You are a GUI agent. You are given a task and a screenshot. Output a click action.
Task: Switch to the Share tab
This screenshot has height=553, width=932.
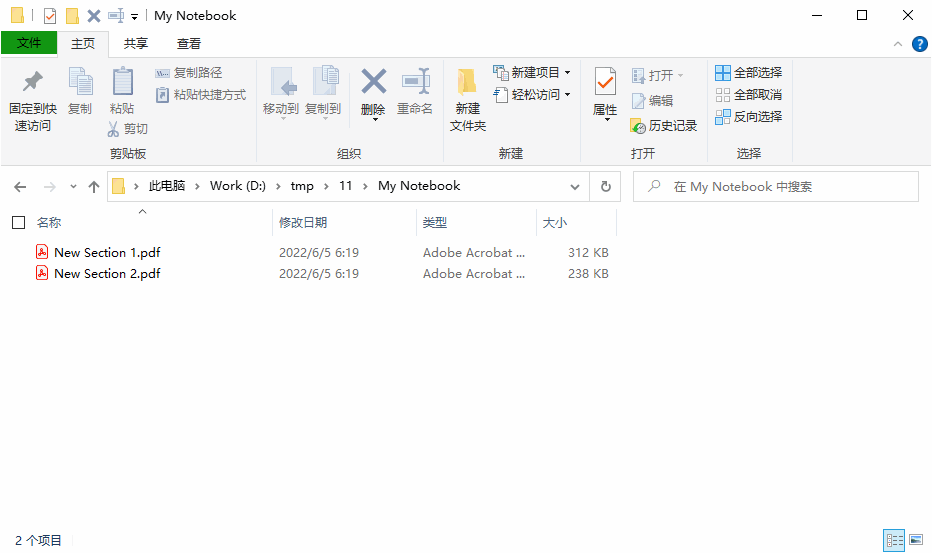[136, 43]
